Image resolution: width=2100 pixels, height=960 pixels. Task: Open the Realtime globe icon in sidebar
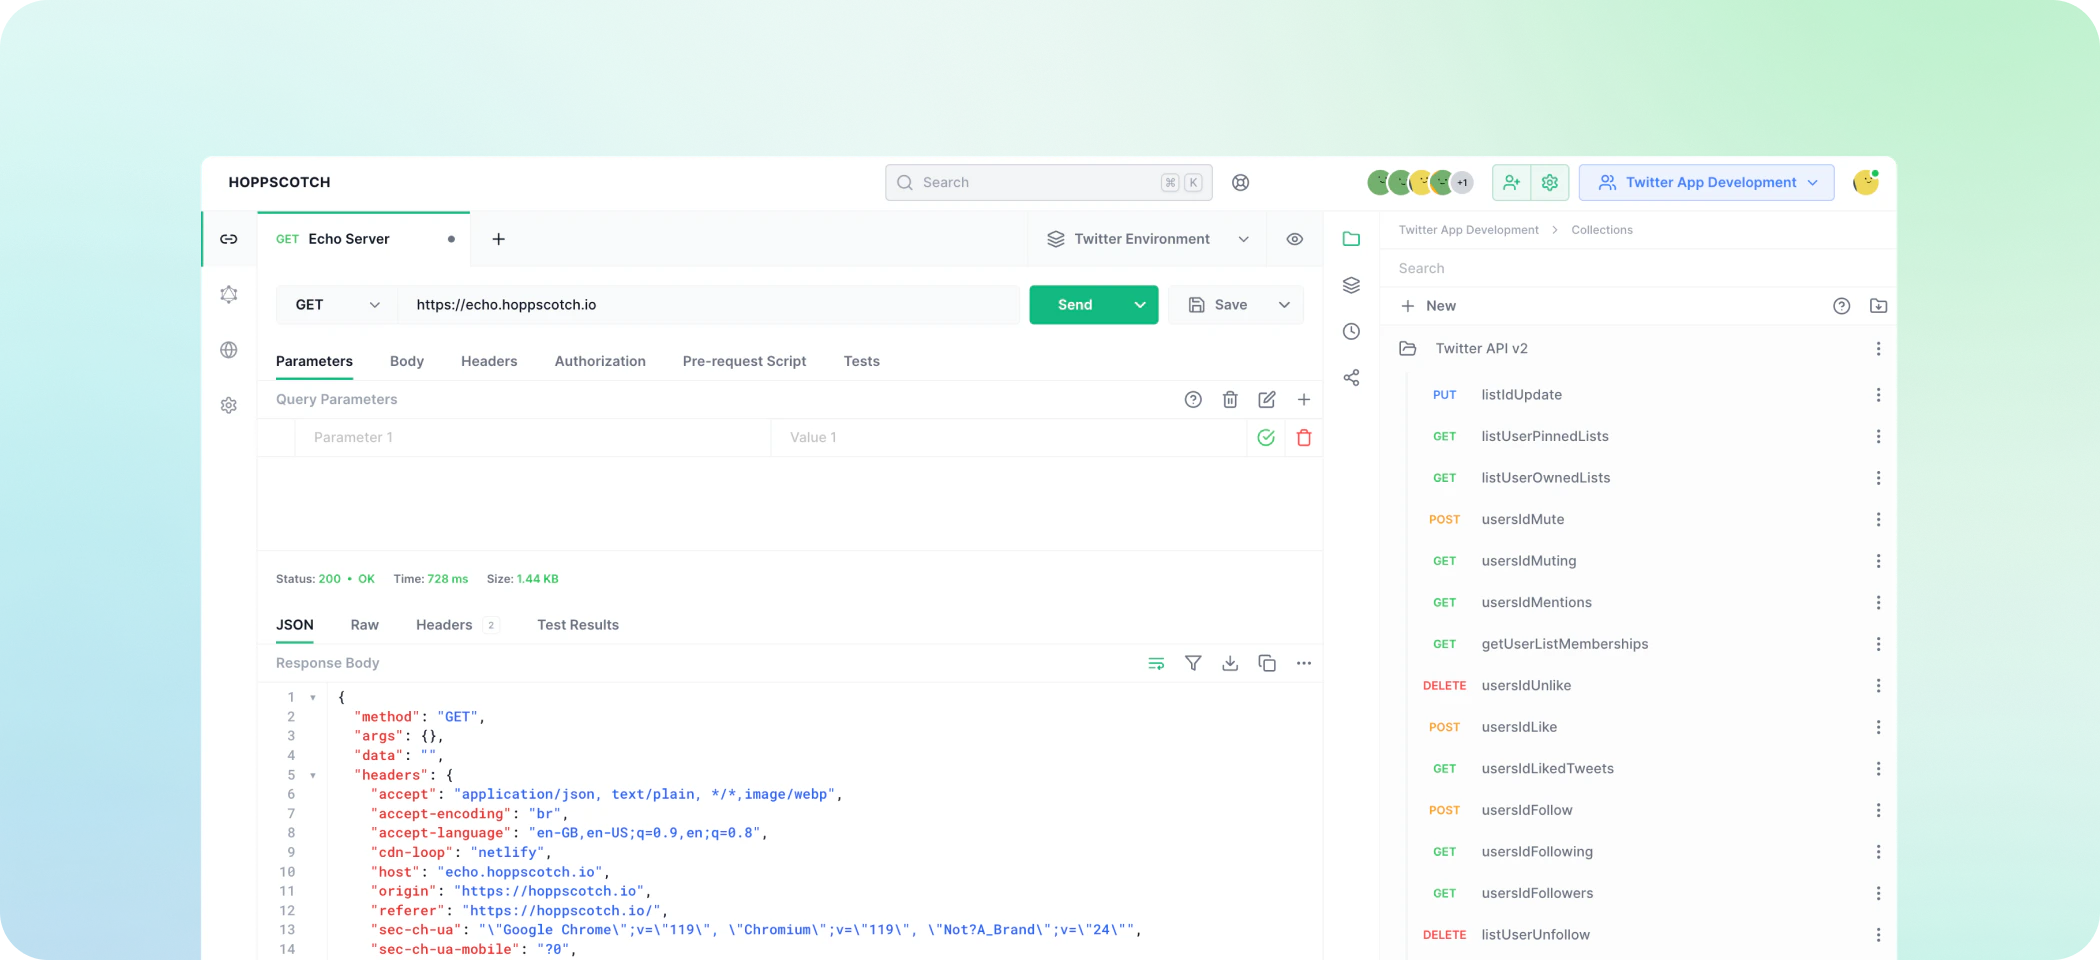coord(229,350)
